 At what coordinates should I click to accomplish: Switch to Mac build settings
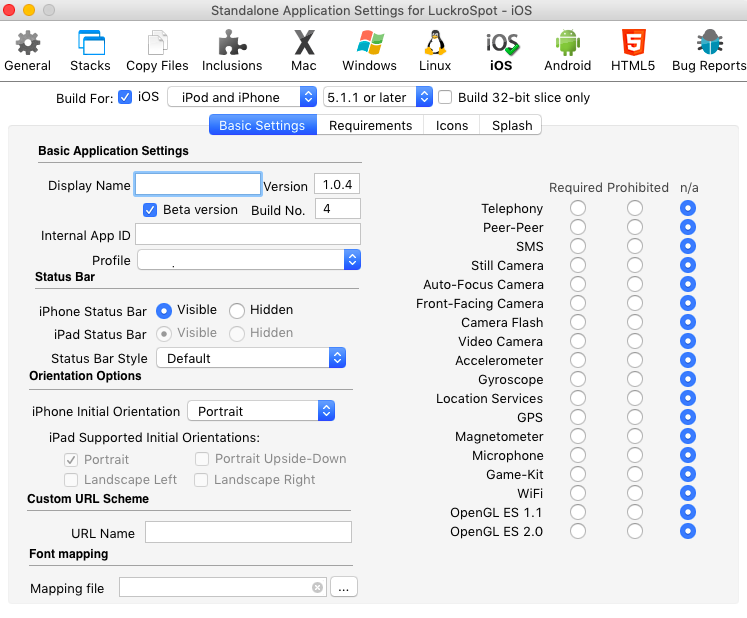pyautogui.click(x=303, y=50)
